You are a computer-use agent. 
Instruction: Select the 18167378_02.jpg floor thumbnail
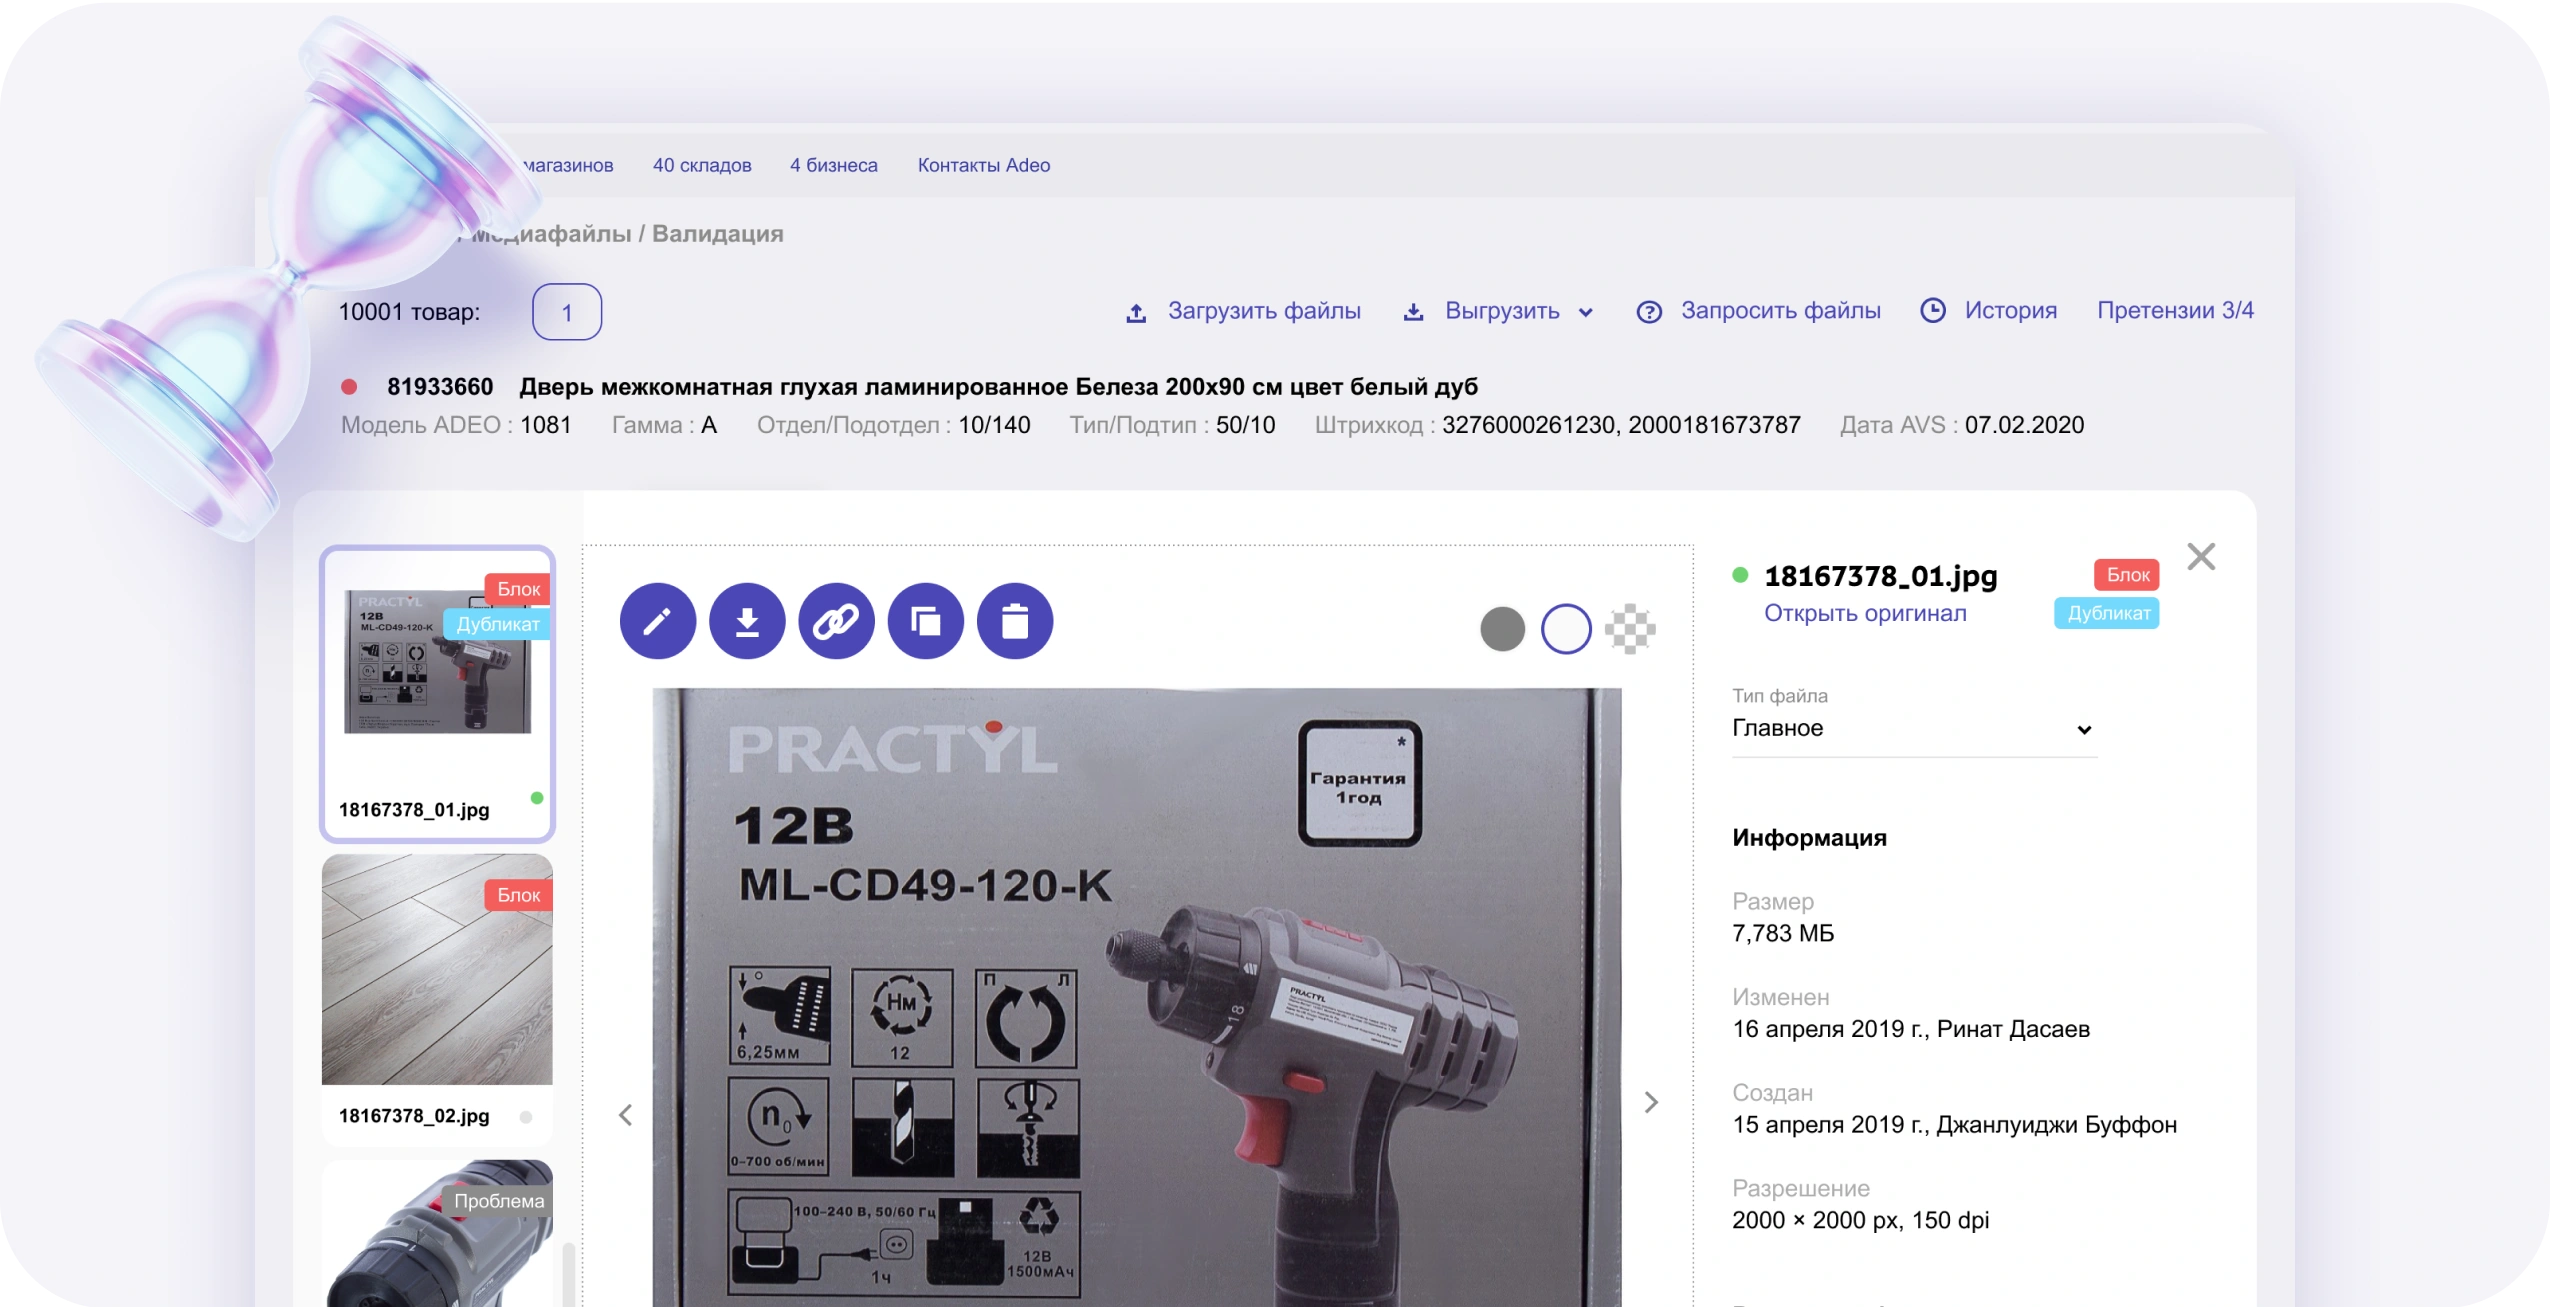pyautogui.click(x=437, y=969)
